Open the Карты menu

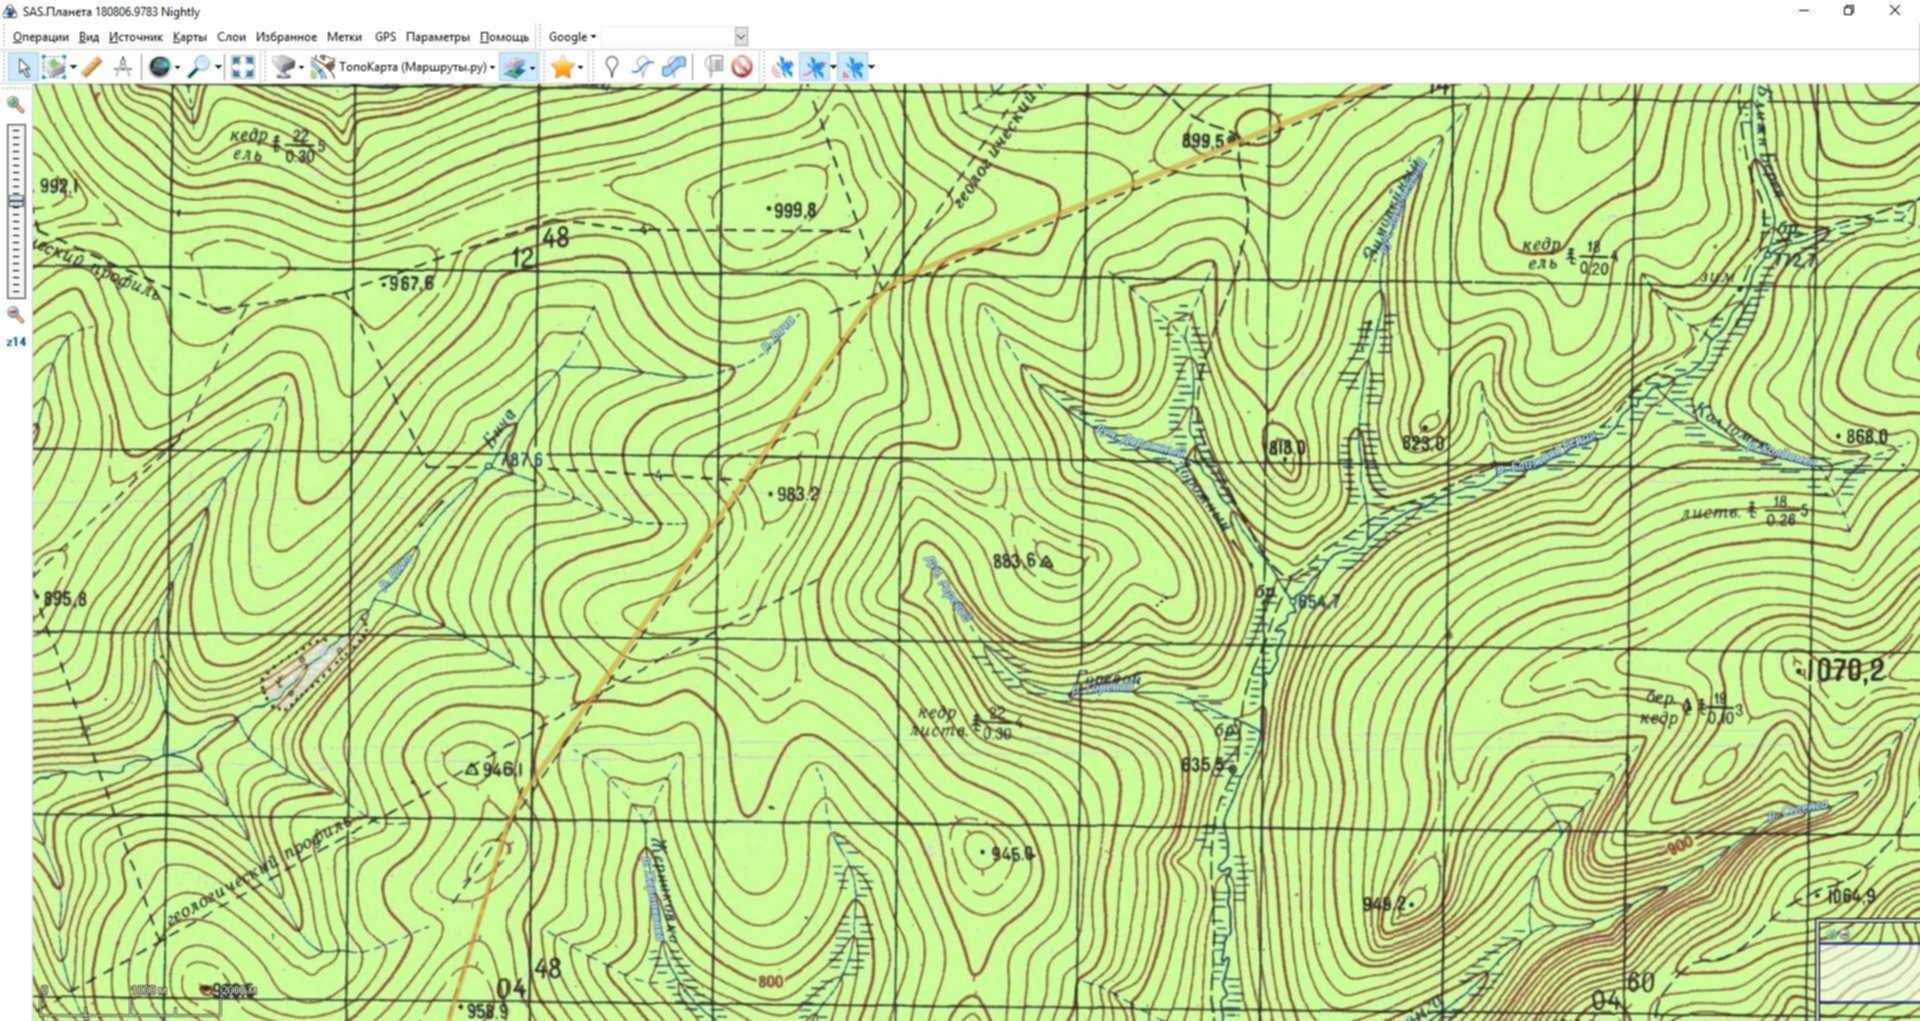click(189, 37)
